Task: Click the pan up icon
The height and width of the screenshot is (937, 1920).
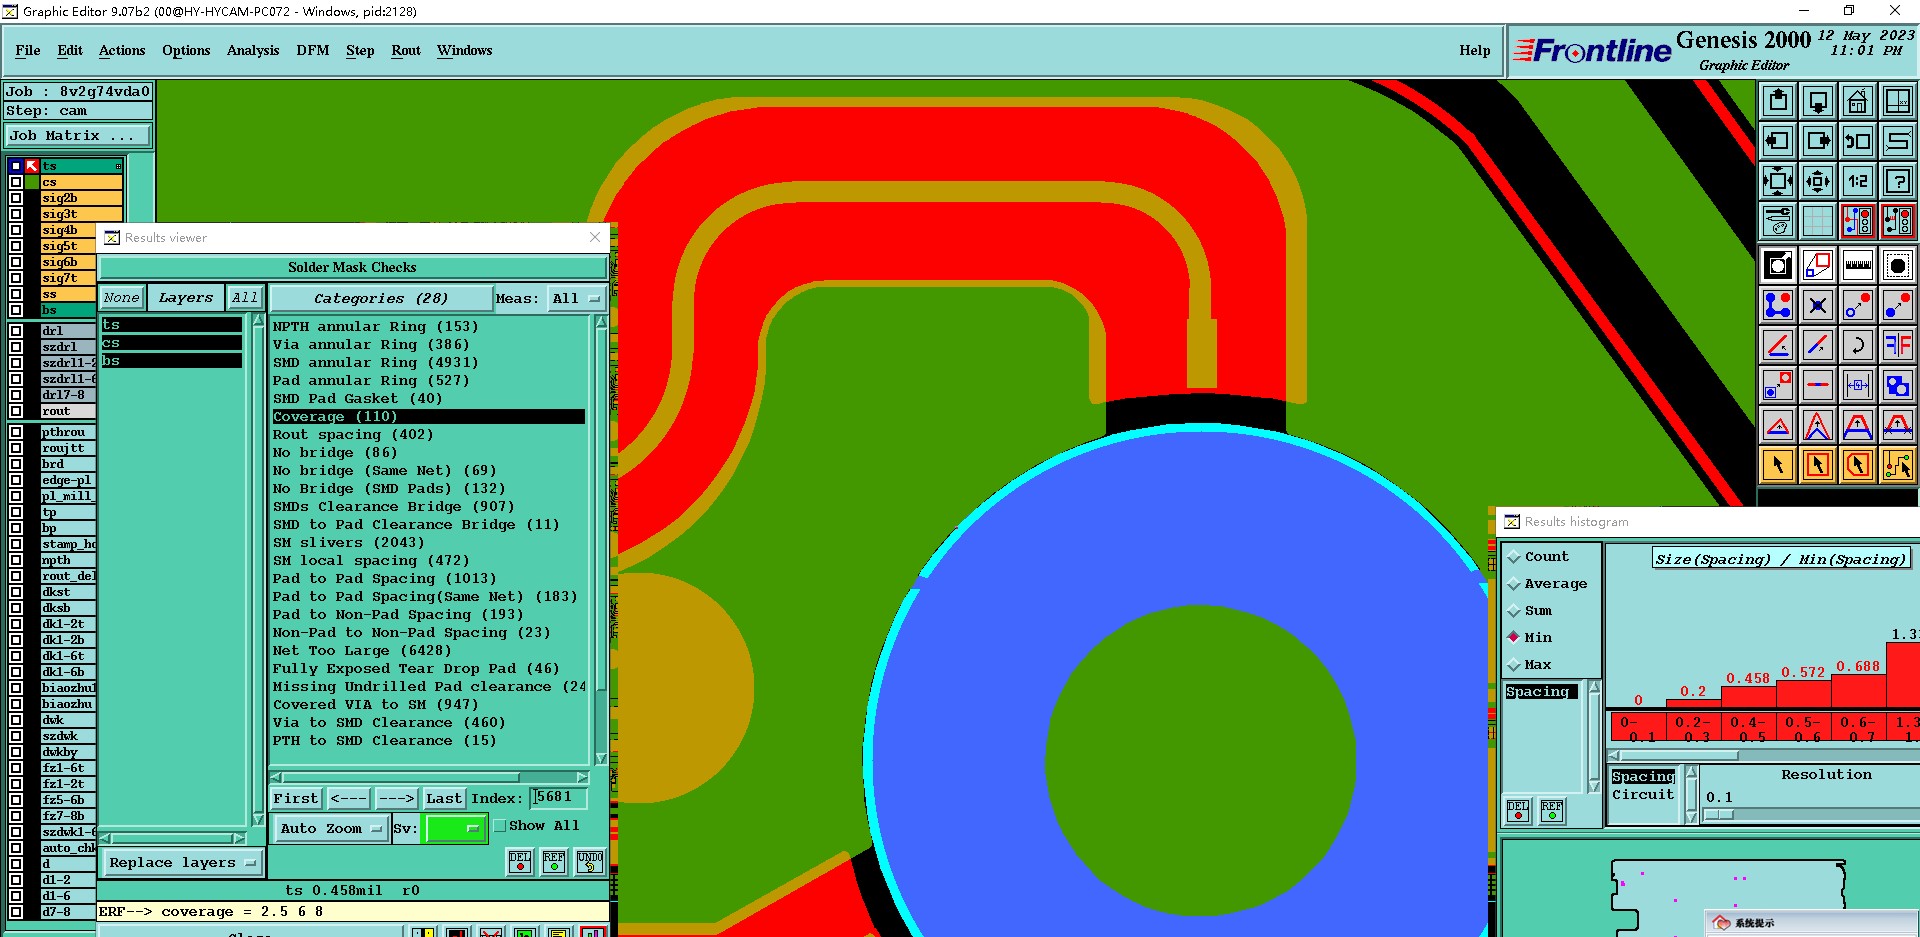Action: coord(1778,101)
